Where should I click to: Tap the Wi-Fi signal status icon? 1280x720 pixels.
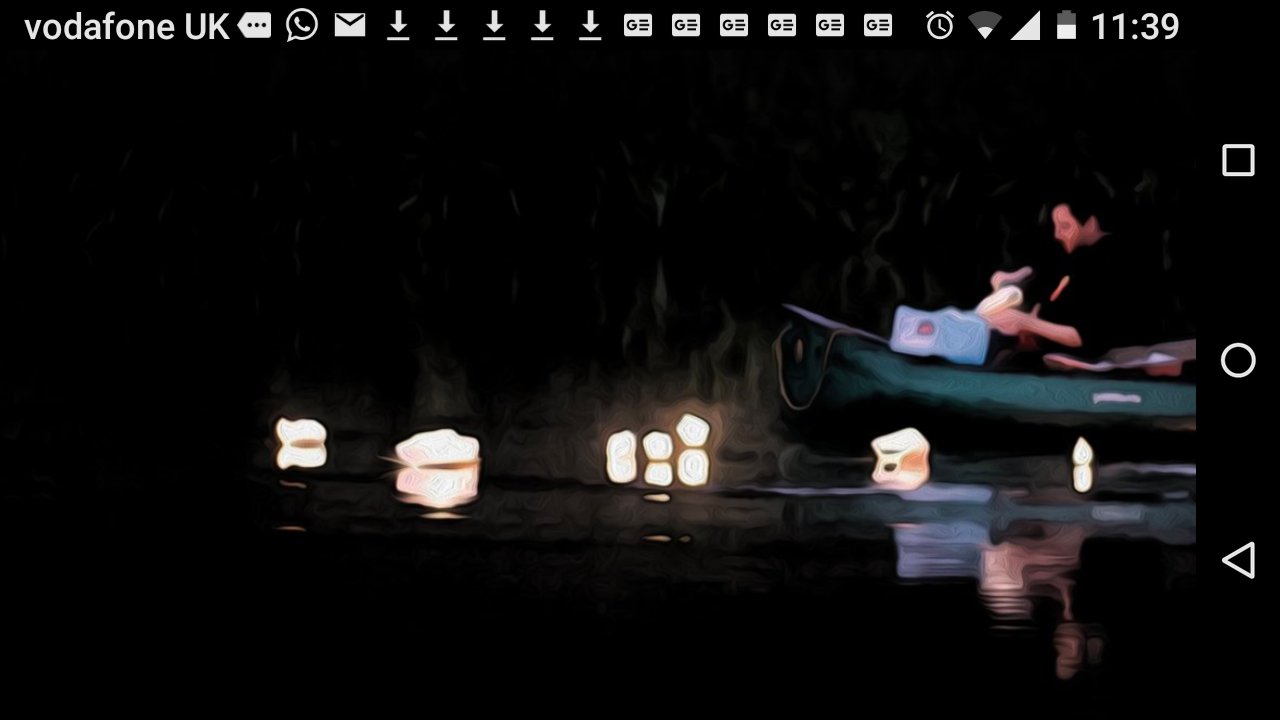click(985, 26)
